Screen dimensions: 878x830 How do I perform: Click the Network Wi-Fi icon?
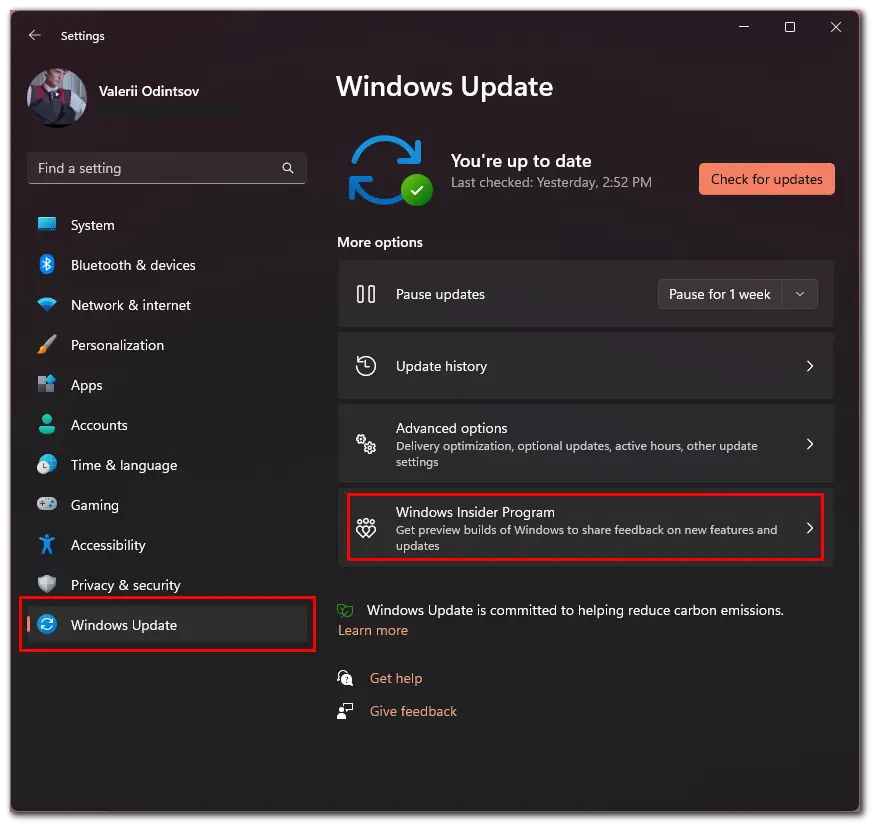click(47, 305)
